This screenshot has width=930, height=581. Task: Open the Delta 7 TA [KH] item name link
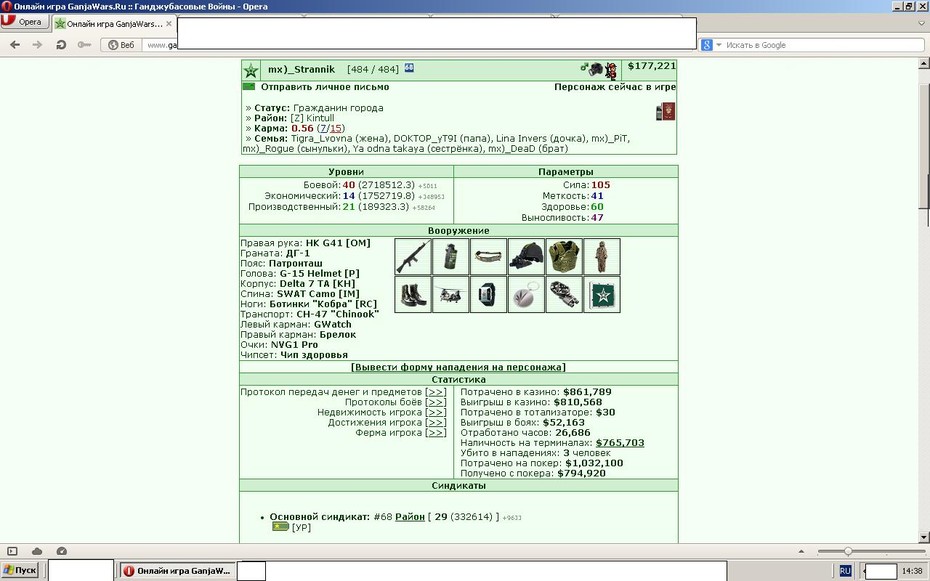click(317, 283)
